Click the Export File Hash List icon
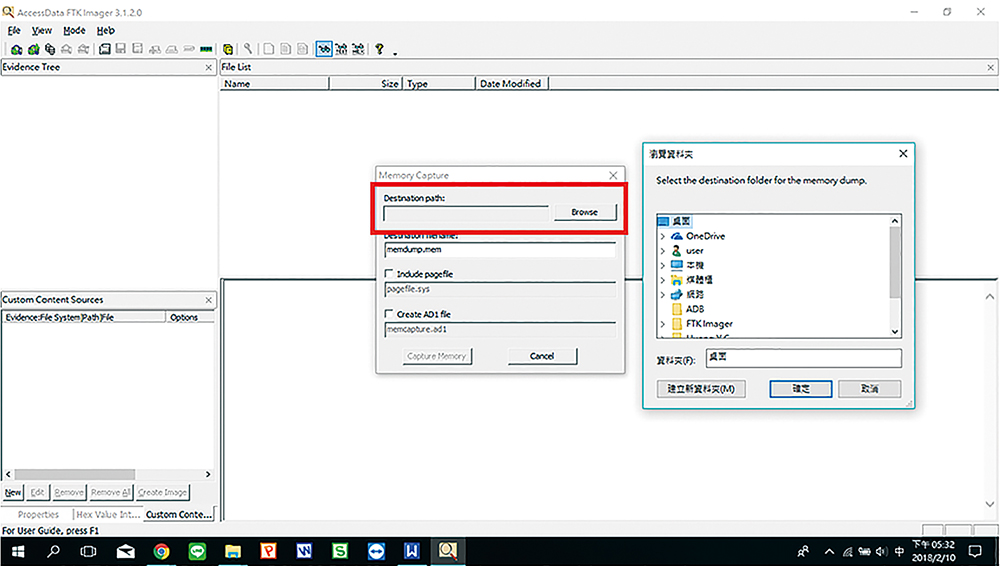1000x566 pixels. [285, 49]
